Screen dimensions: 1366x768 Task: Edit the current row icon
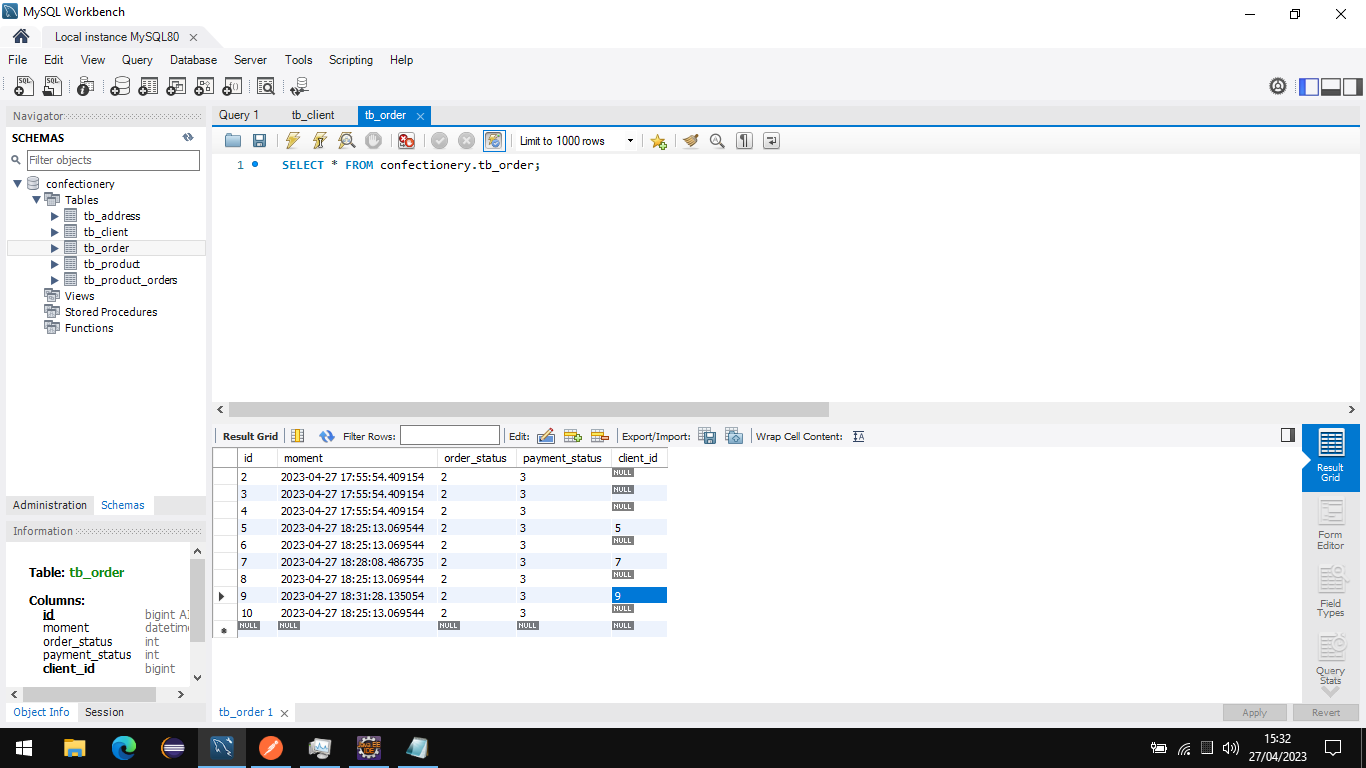click(x=546, y=436)
